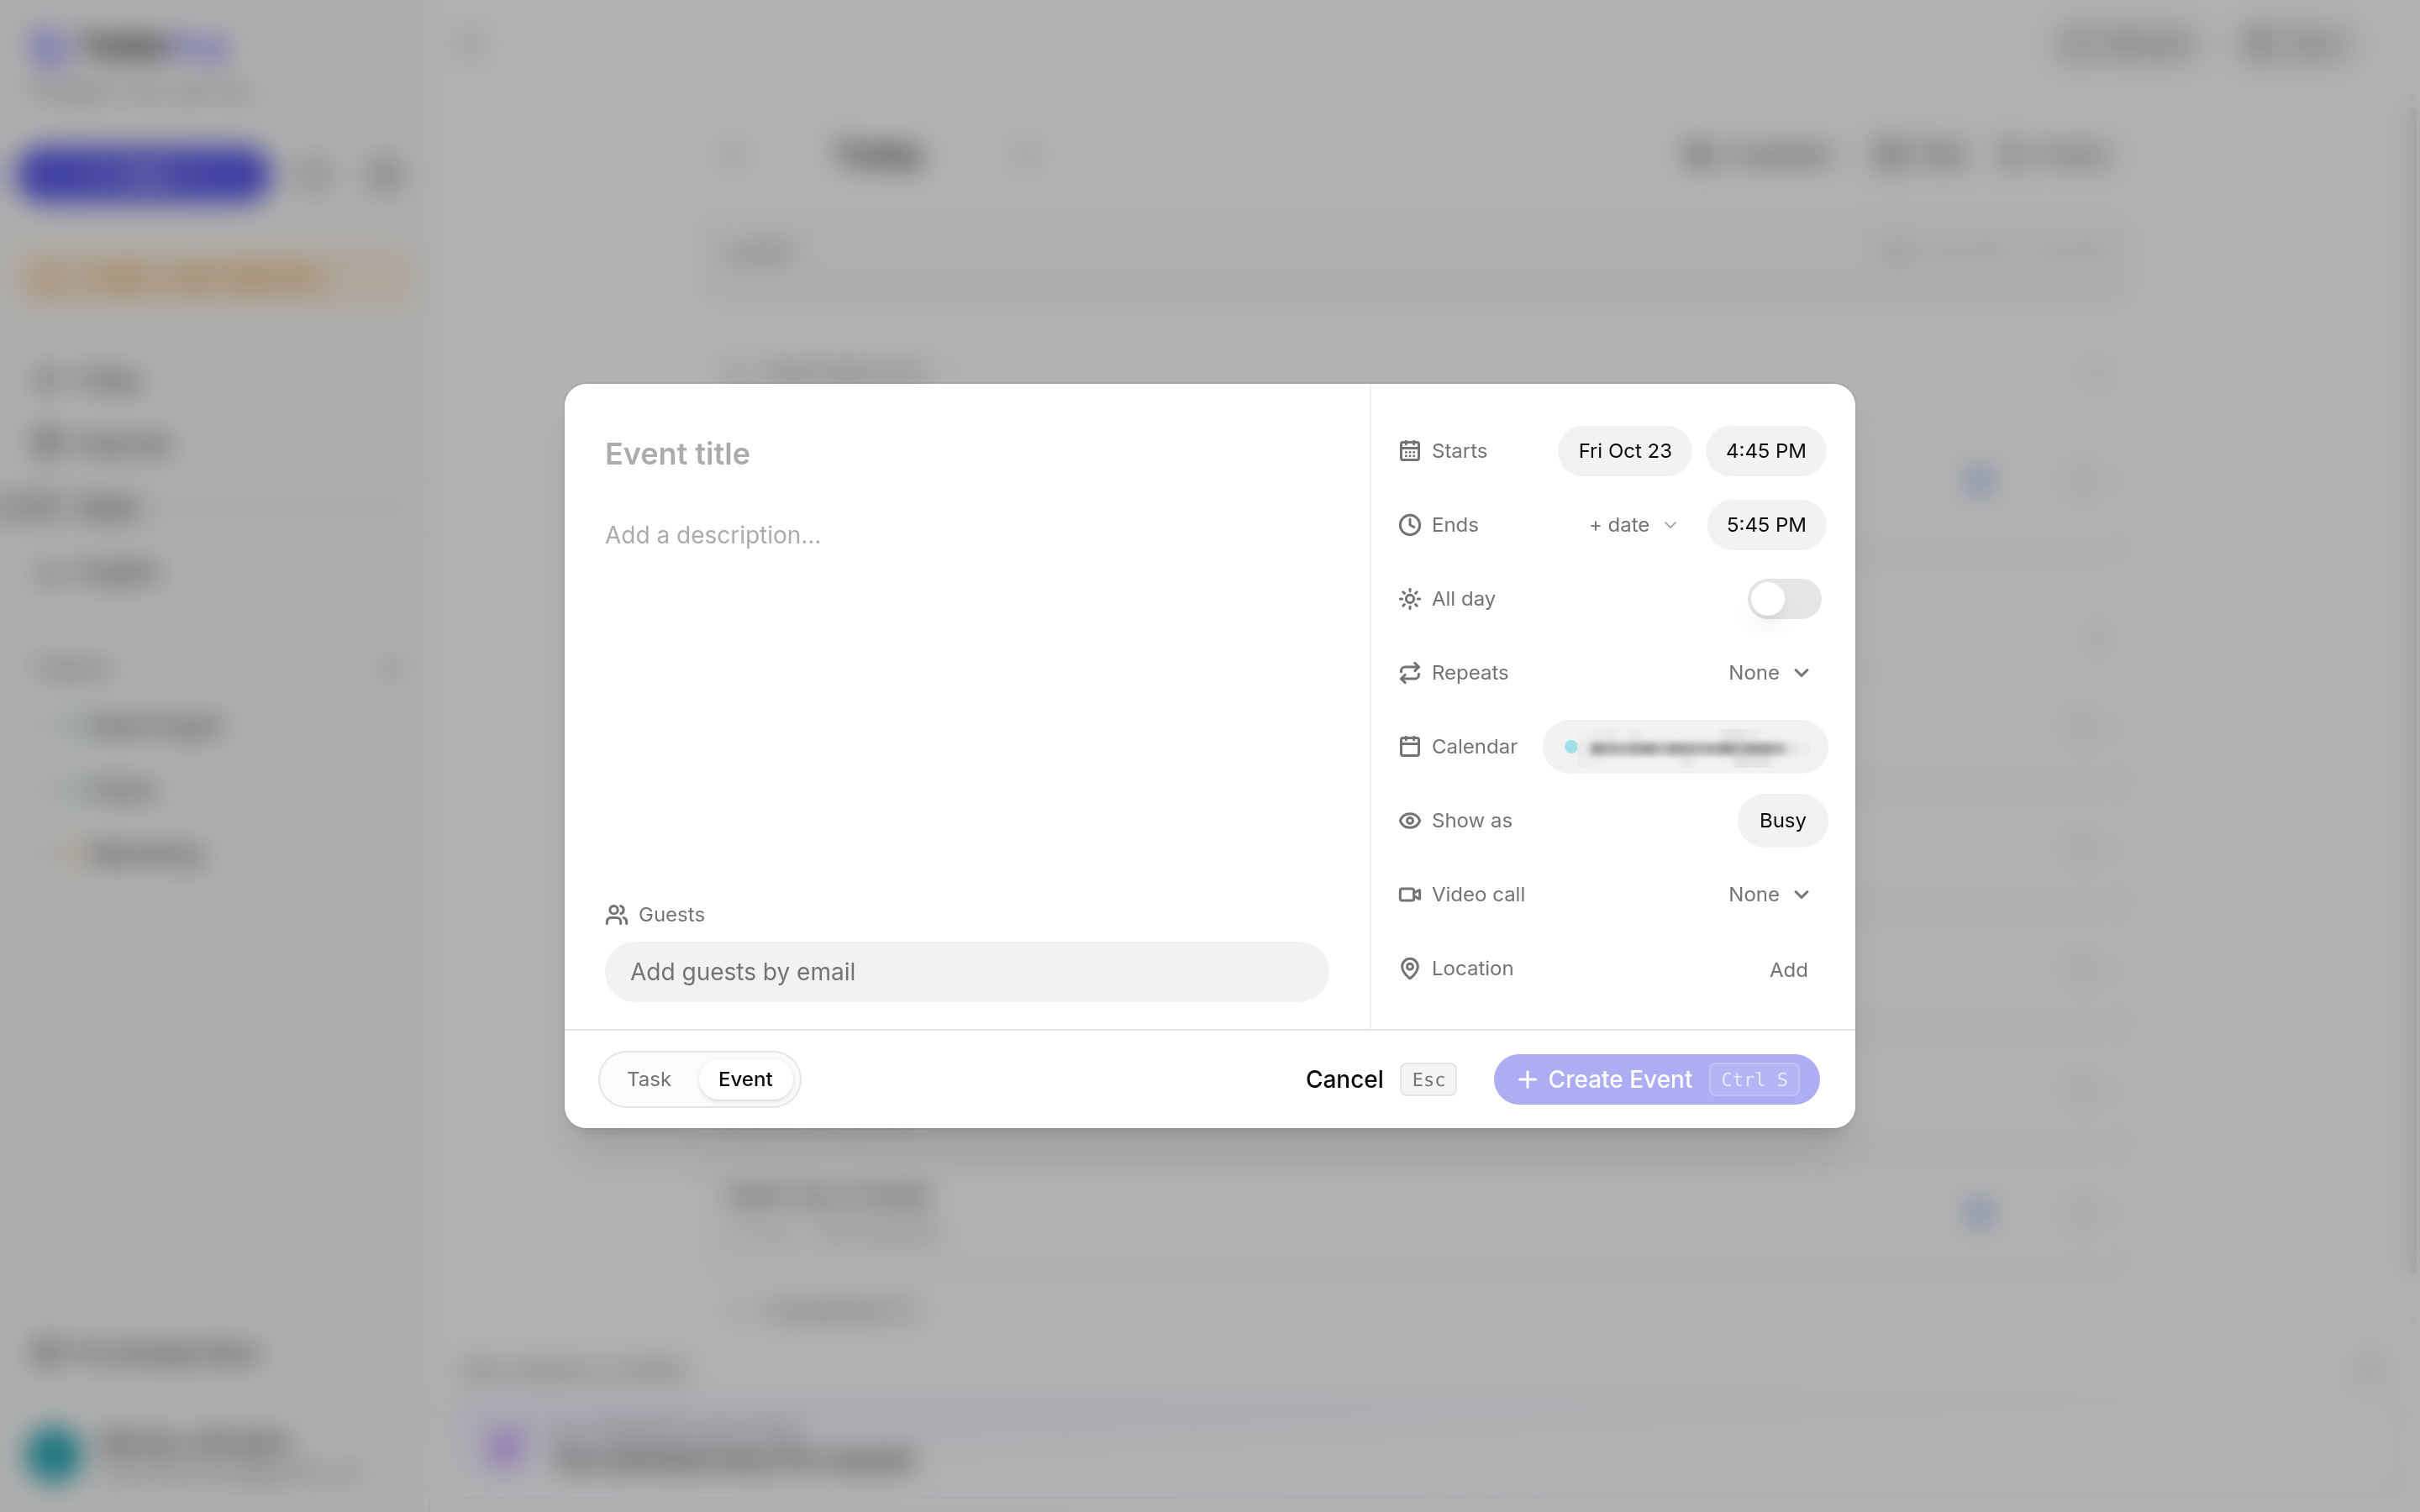The width and height of the screenshot is (2420, 1512).
Task: Click the Location pin icon
Action: tap(1409, 969)
